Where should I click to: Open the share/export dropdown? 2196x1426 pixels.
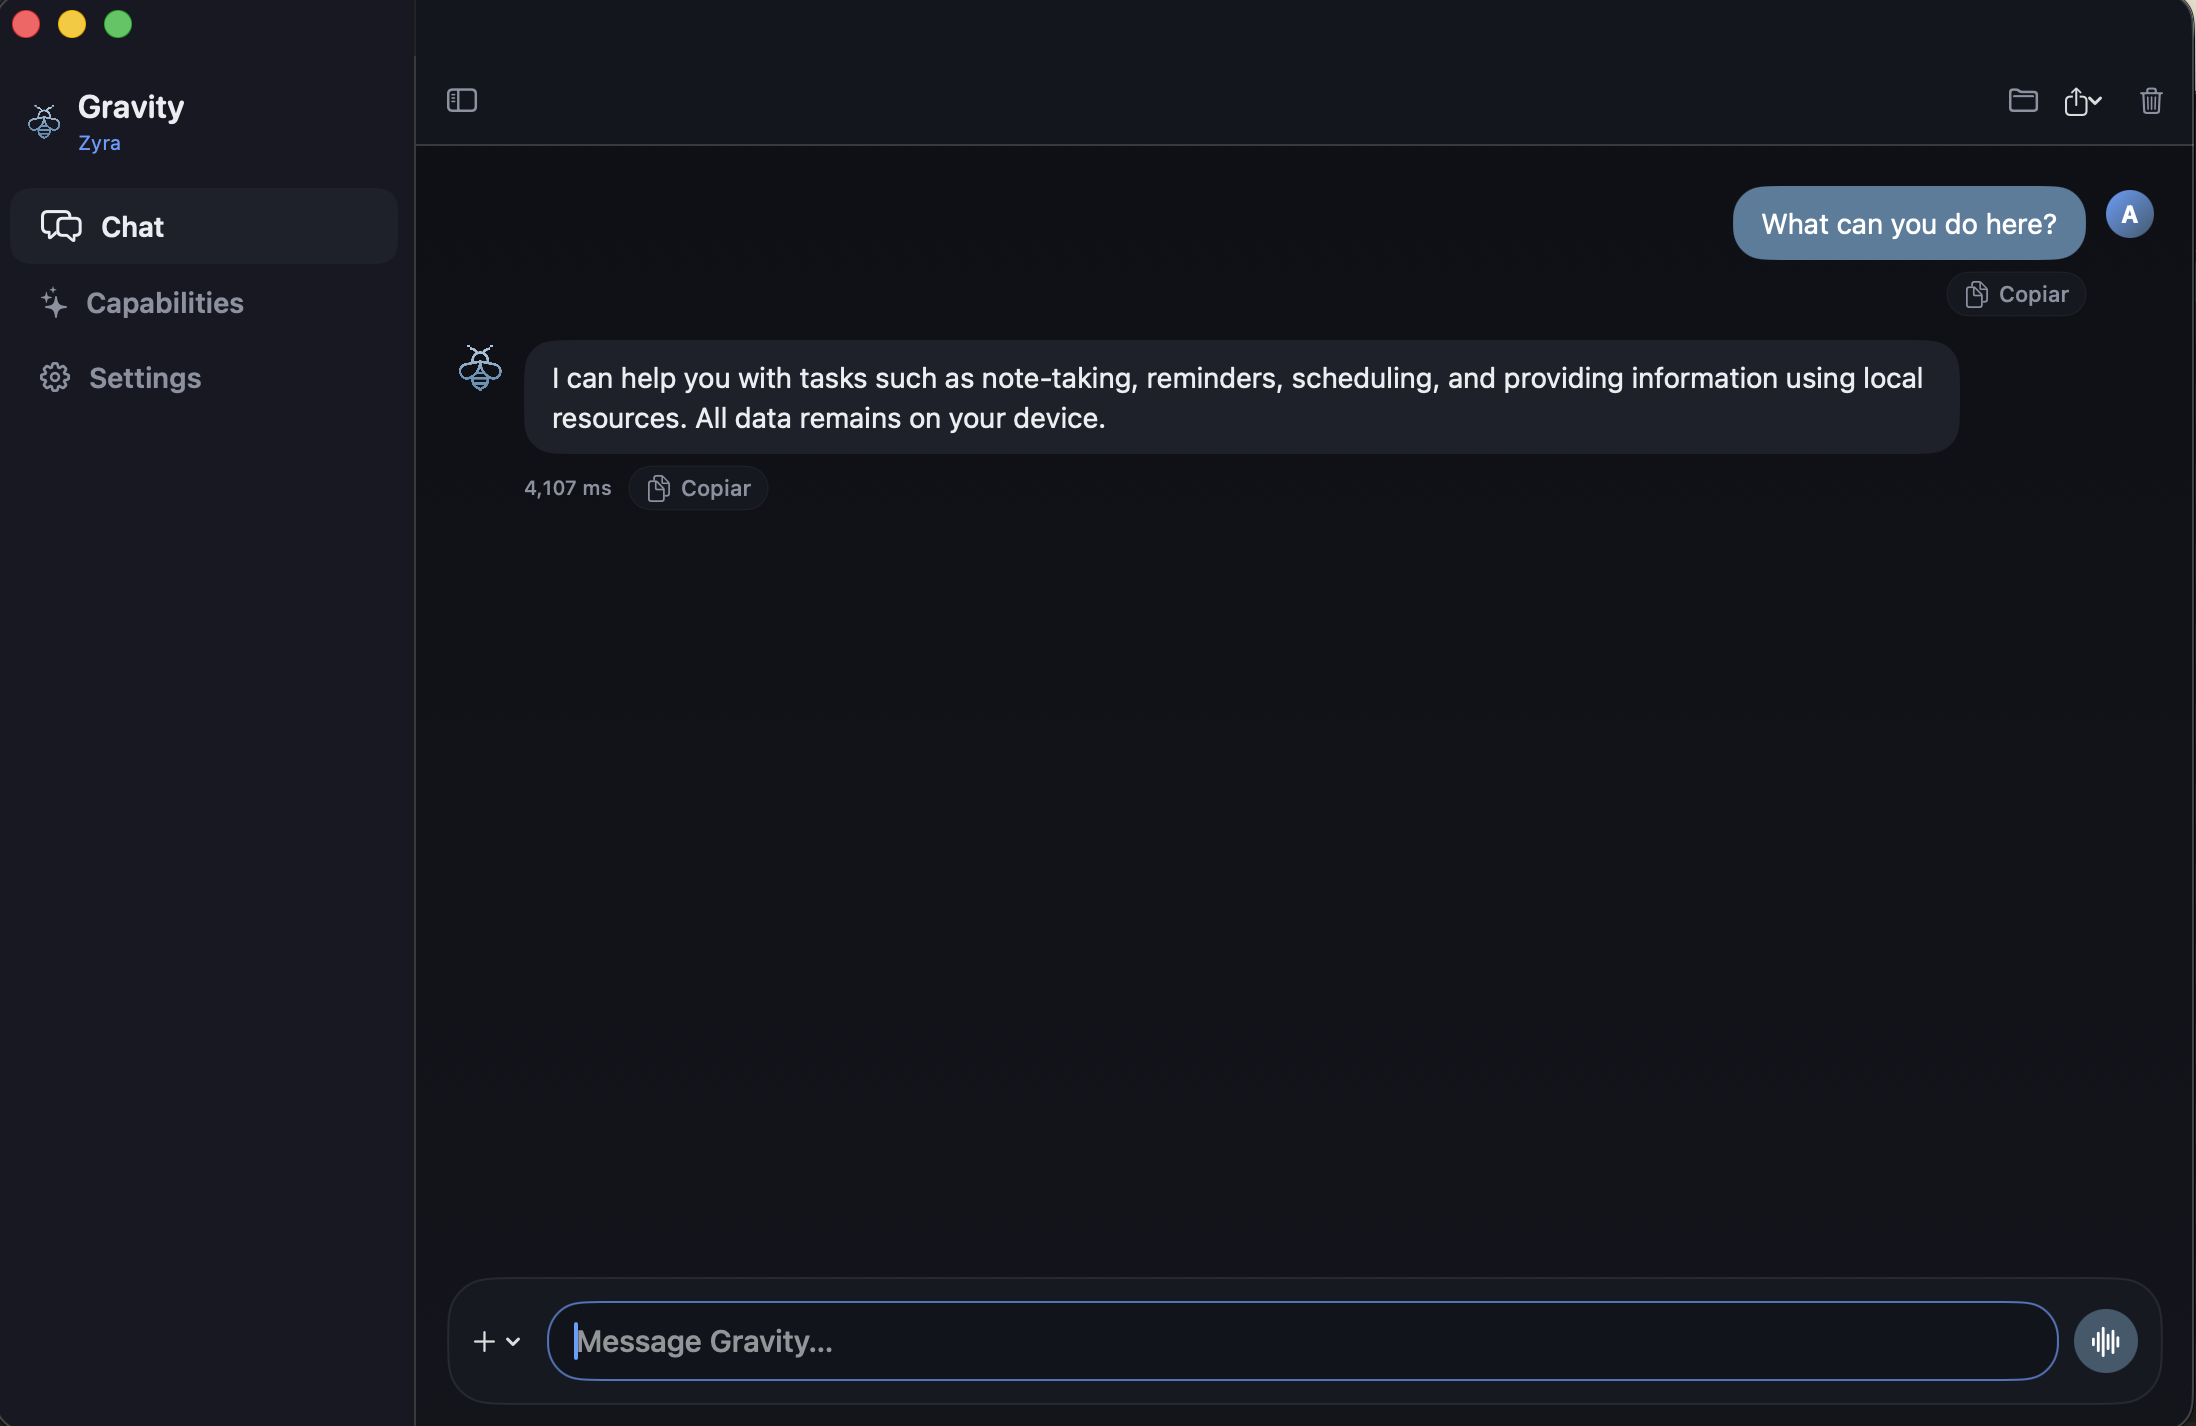[x=2082, y=101]
